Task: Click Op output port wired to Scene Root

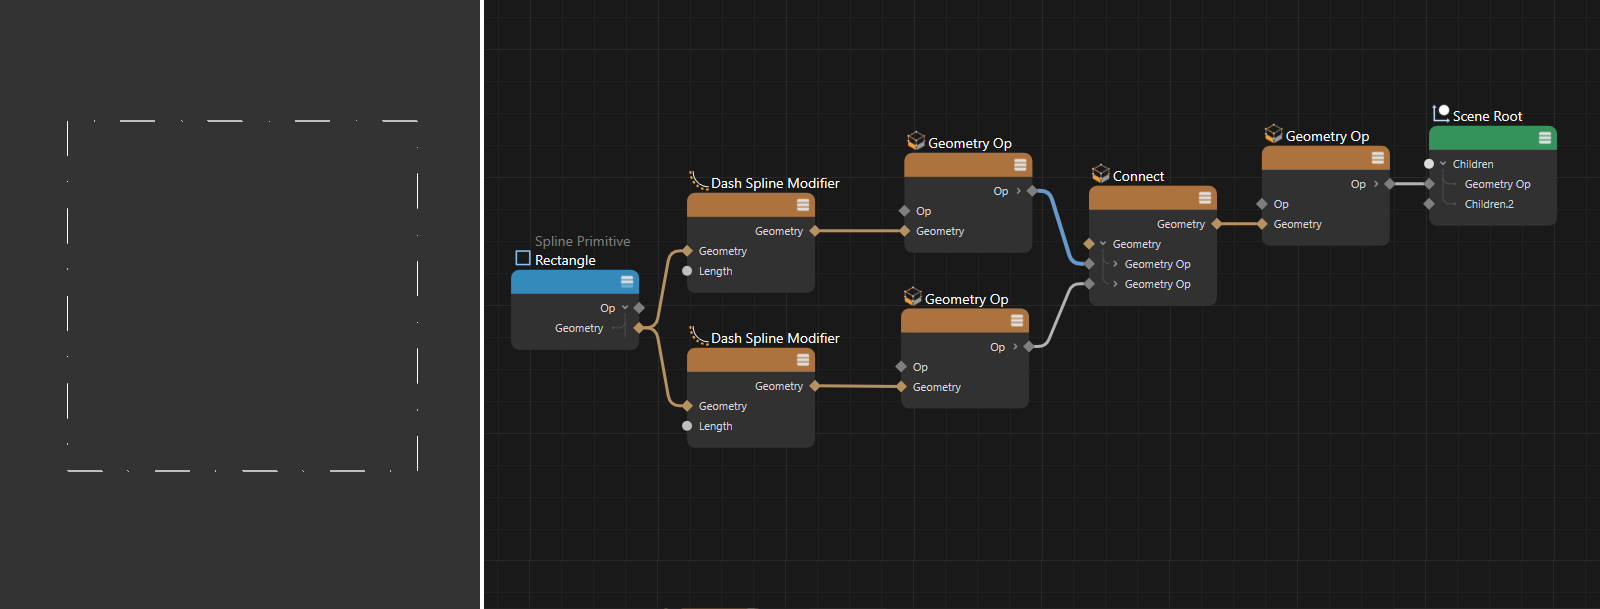Action: pos(1390,184)
